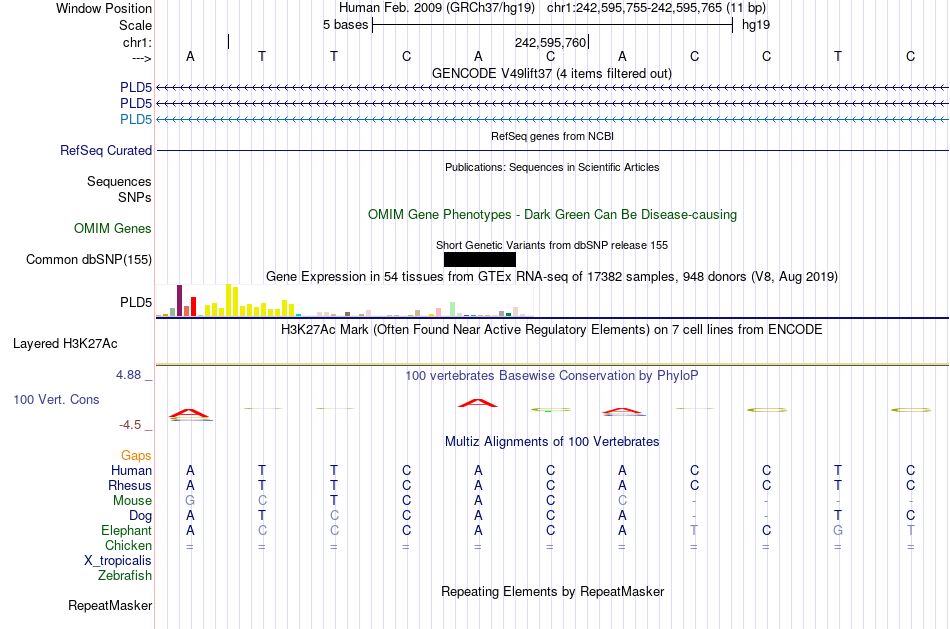Select the Zebrafish alignment row label
The width and height of the screenshot is (950, 629).
pos(125,576)
